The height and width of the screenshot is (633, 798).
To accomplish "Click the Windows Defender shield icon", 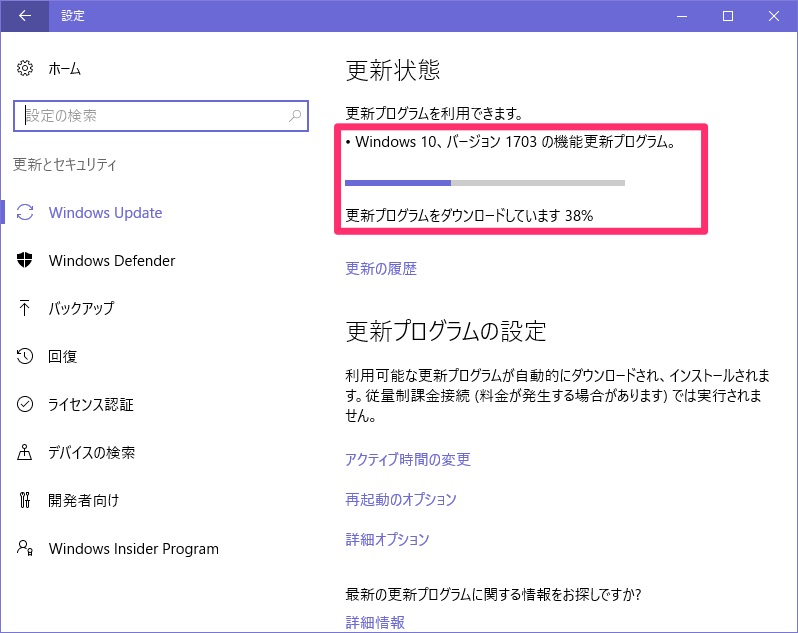I will [24, 260].
